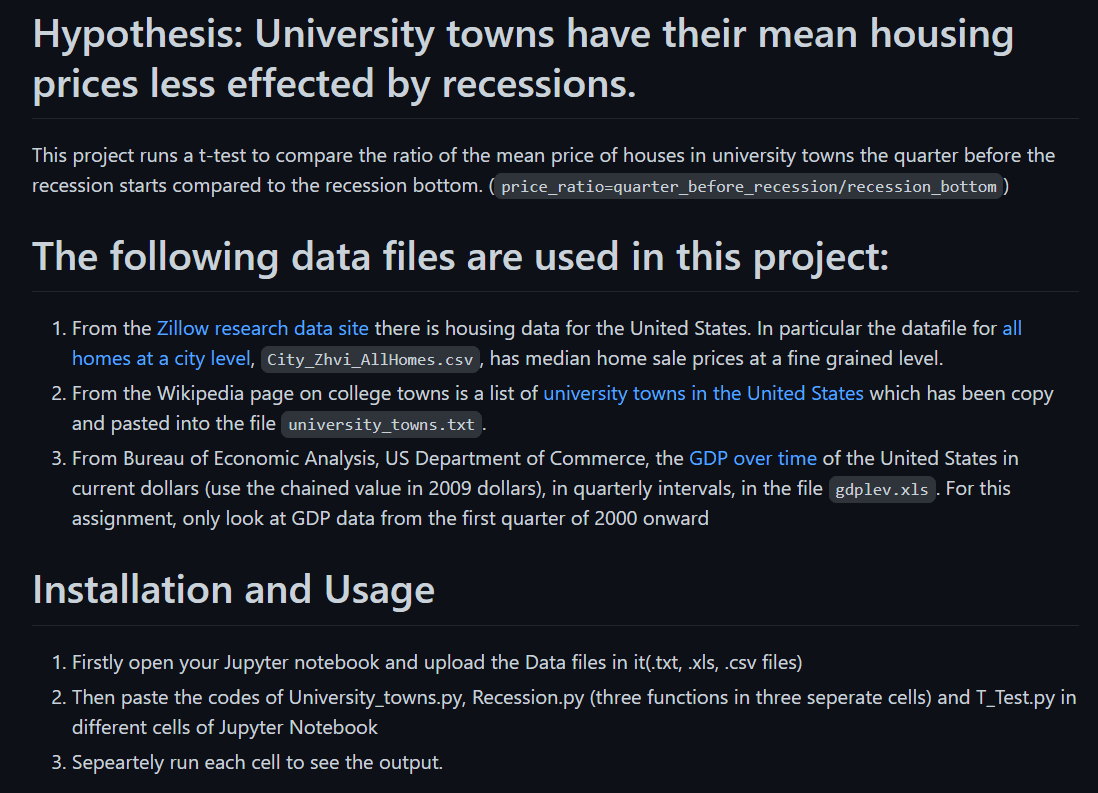The image size is (1098, 793).
Task: Click 'The following data files' heading
Action: click(x=460, y=256)
